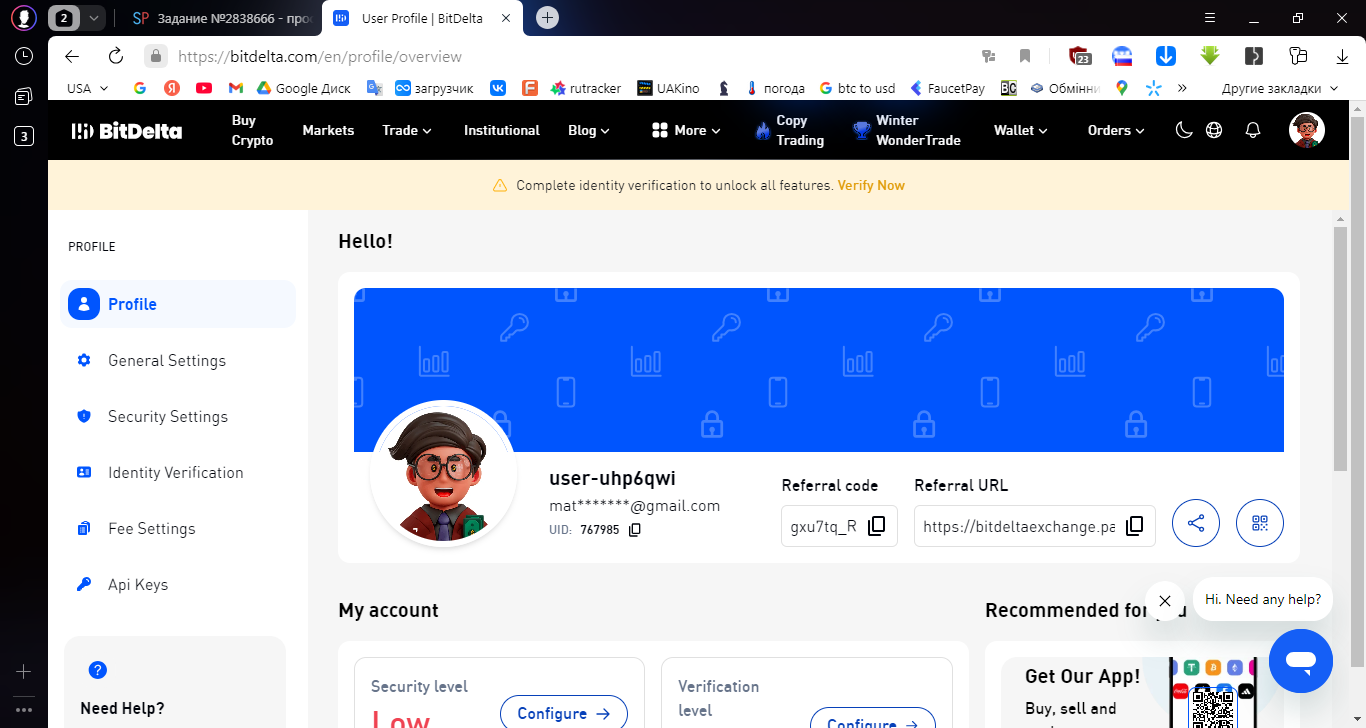The image size is (1366, 728).
Task: Open browser history clock icon
Action: coord(24,57)
